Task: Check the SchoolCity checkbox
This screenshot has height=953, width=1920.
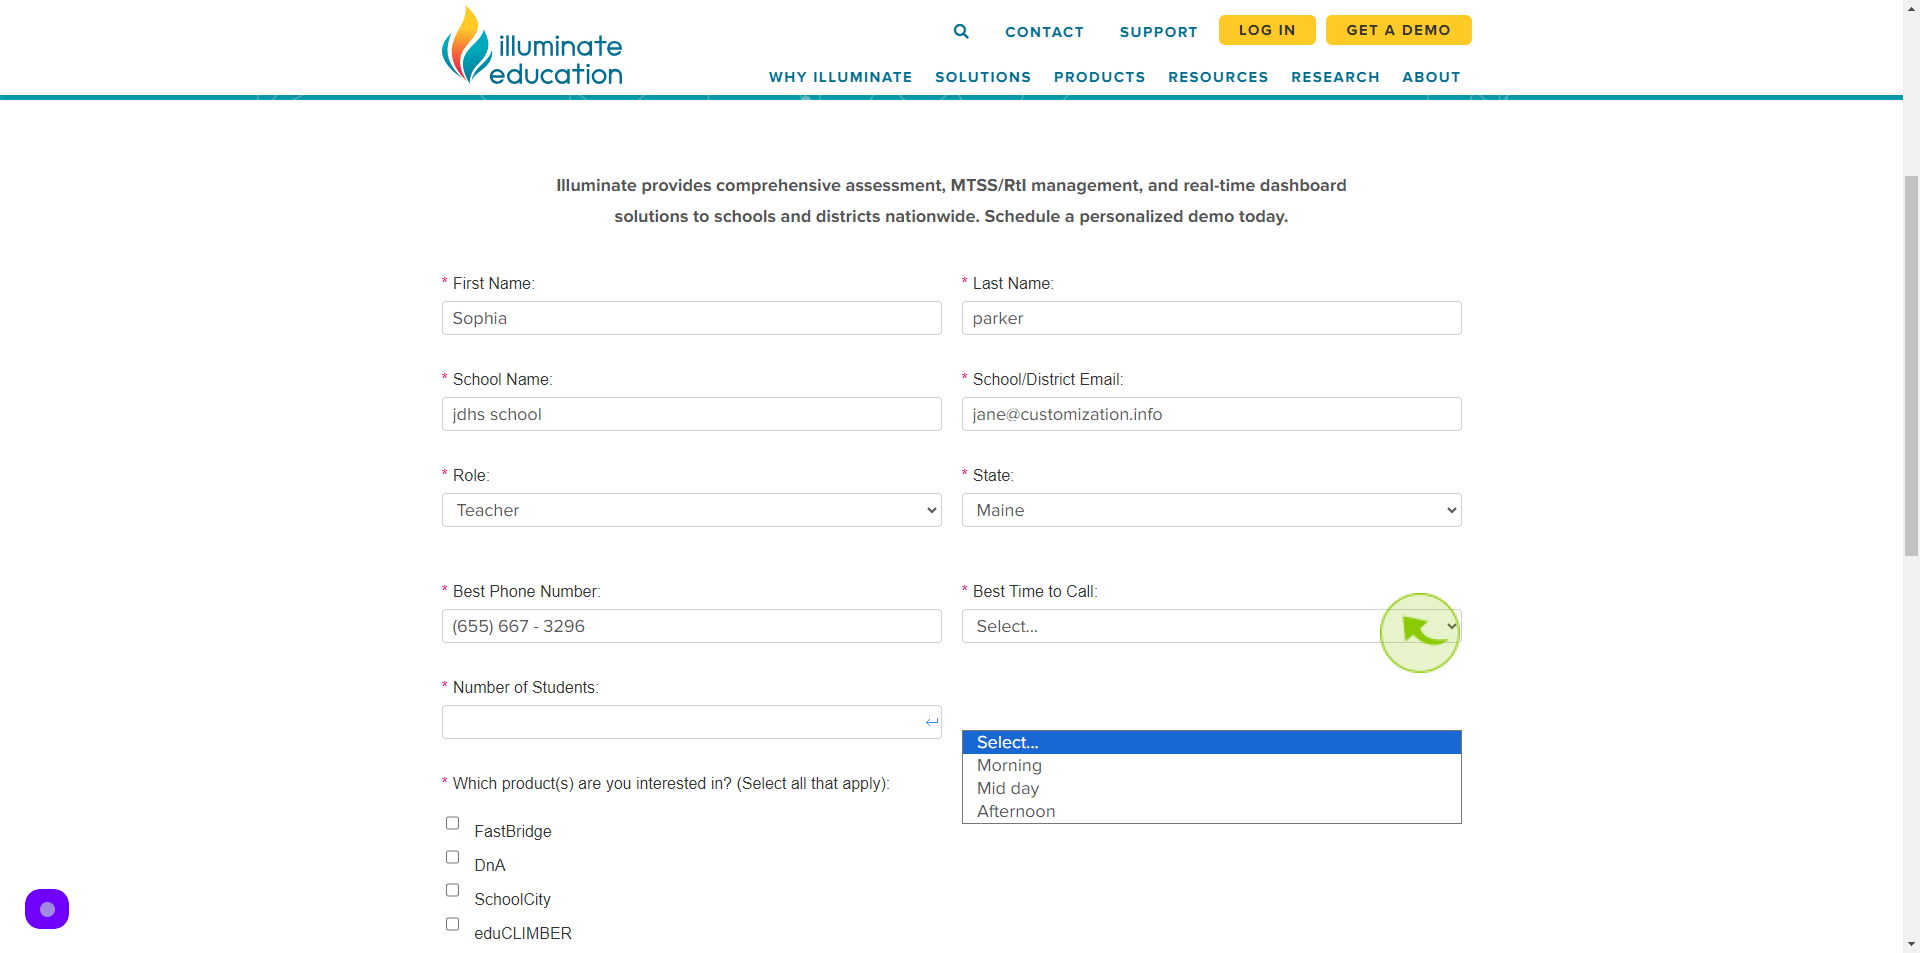Action: [x=452, y=890]
